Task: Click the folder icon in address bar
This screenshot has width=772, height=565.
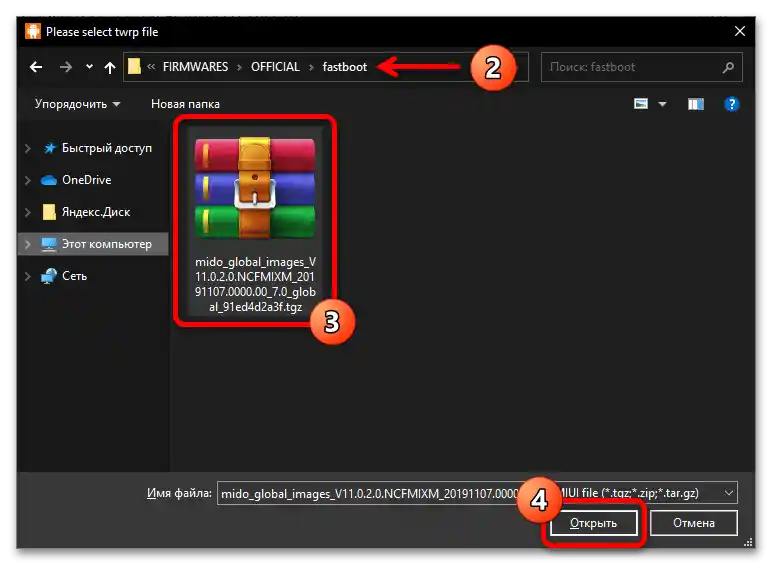Action: pyautogui.click(x=134, y=66)
